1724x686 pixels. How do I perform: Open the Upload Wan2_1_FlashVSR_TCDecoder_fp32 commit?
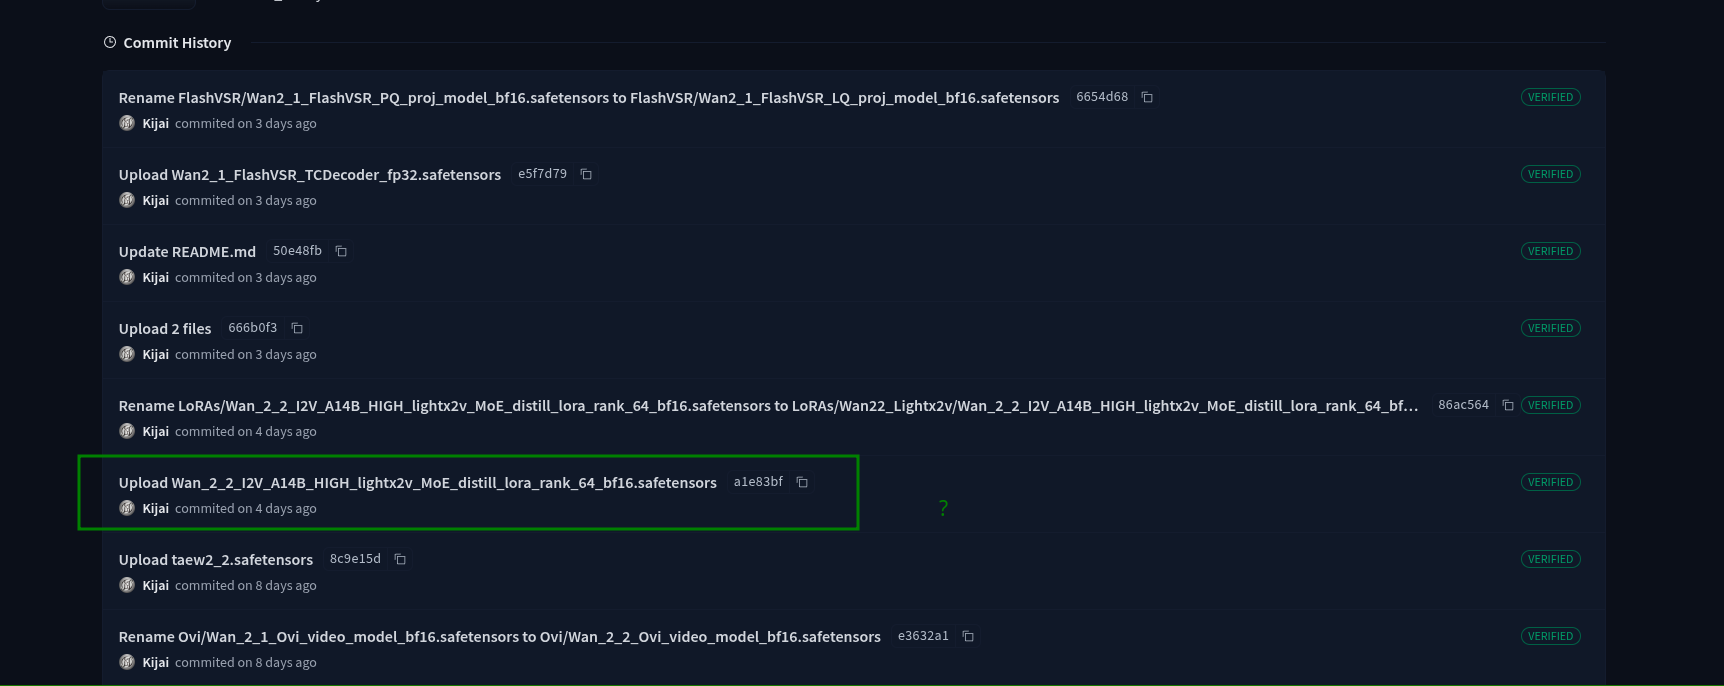click(x=310, y=175)
